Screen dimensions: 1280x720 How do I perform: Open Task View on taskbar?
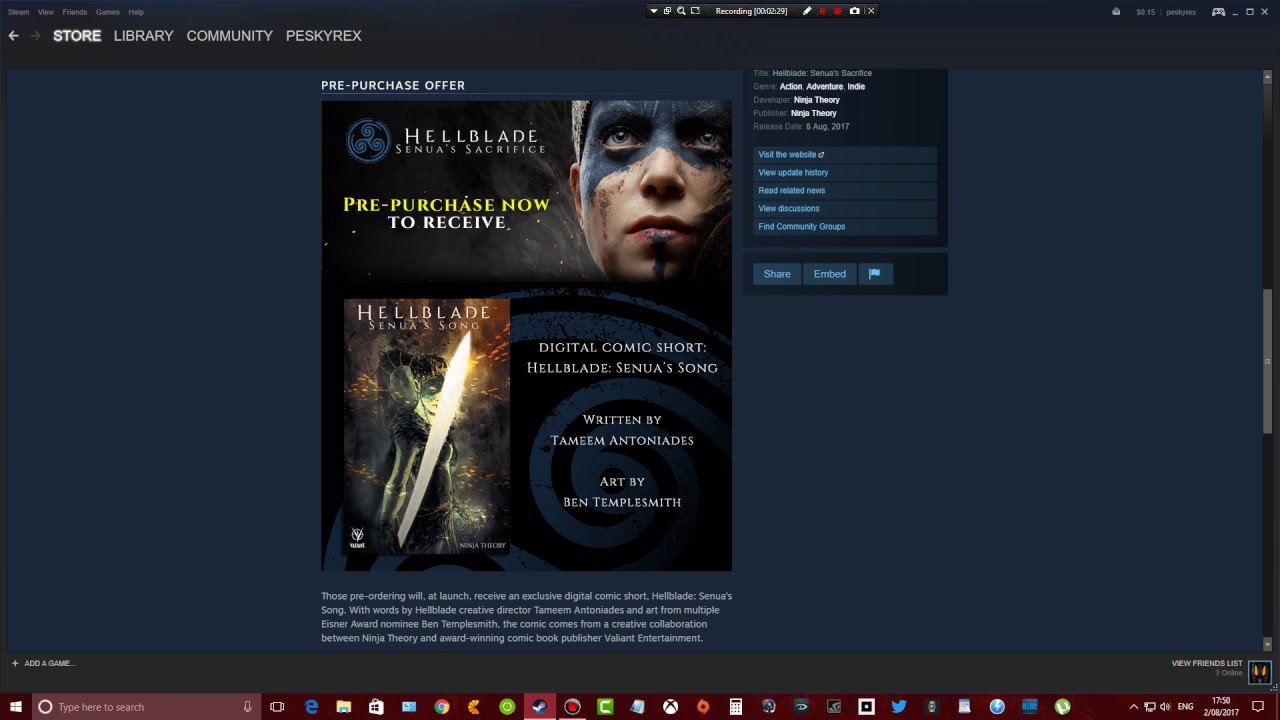277,707
